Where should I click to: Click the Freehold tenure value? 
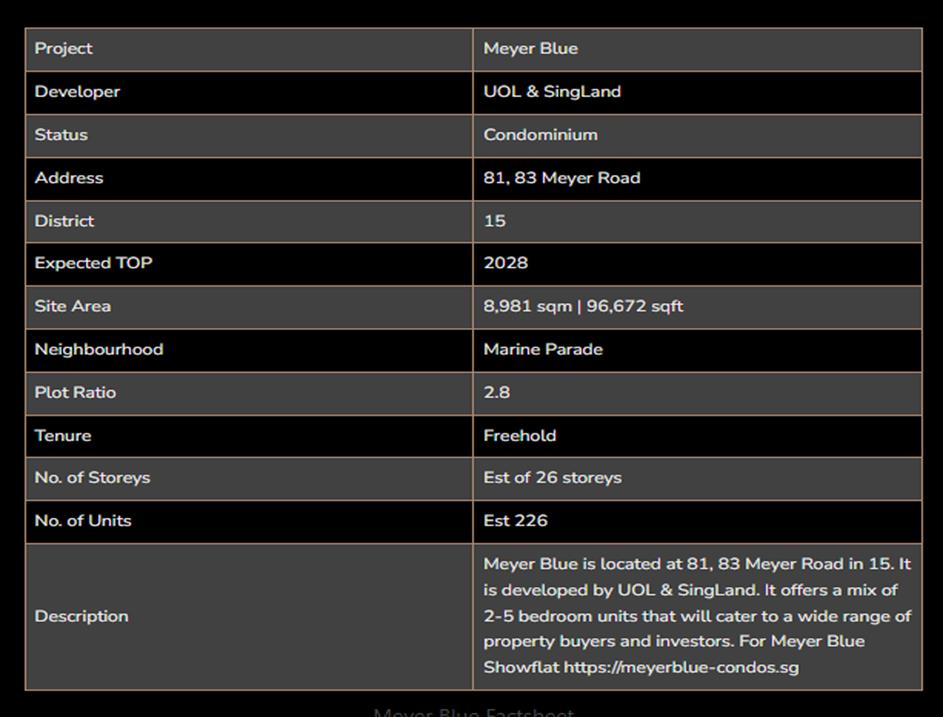click(x=520, y=435)
